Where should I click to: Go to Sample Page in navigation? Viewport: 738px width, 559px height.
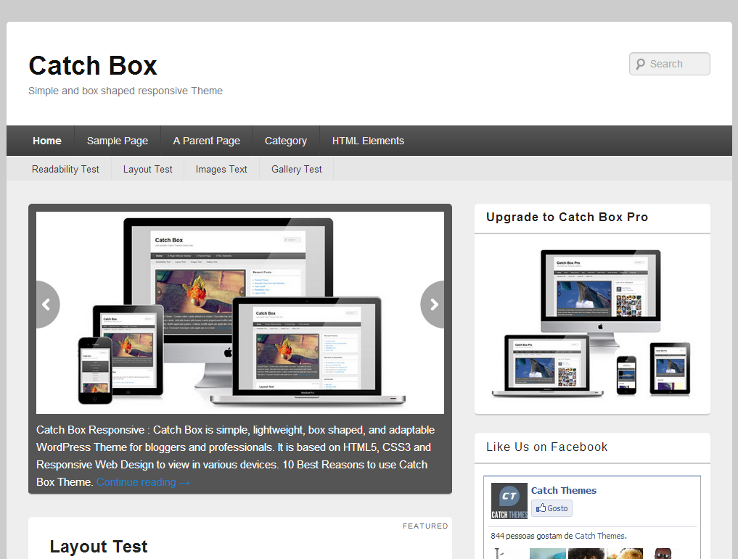tap(117, 141)
